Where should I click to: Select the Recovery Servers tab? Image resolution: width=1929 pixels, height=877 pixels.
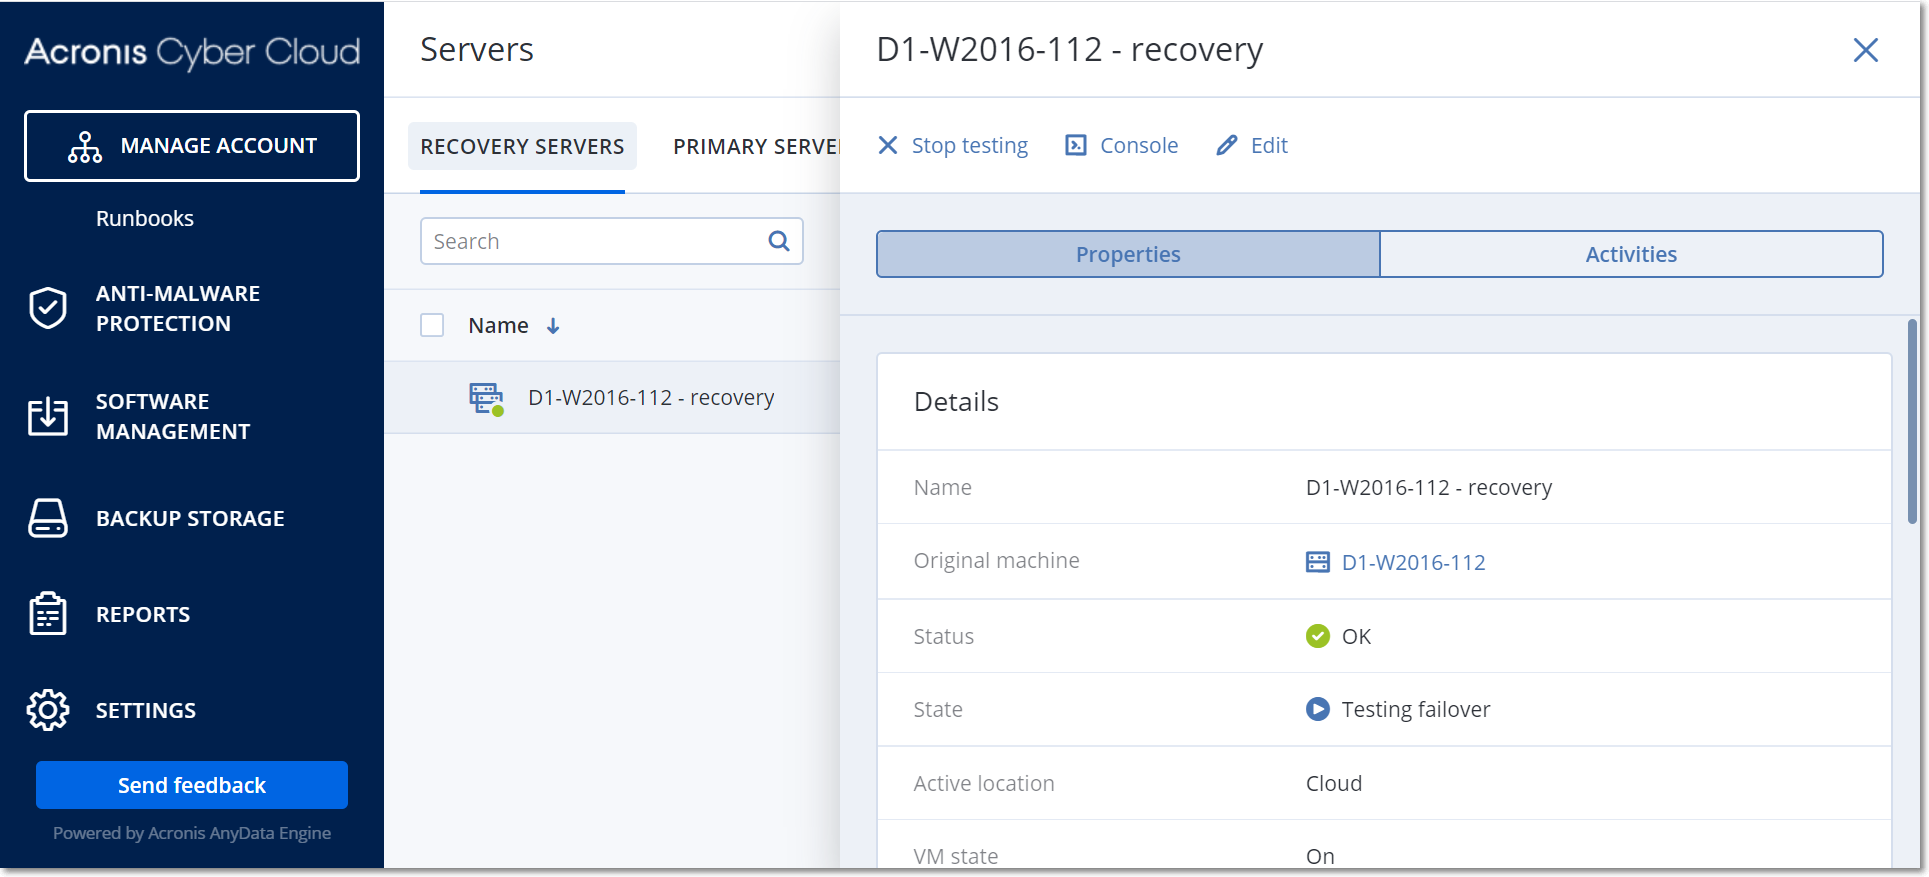click(522, 146)
